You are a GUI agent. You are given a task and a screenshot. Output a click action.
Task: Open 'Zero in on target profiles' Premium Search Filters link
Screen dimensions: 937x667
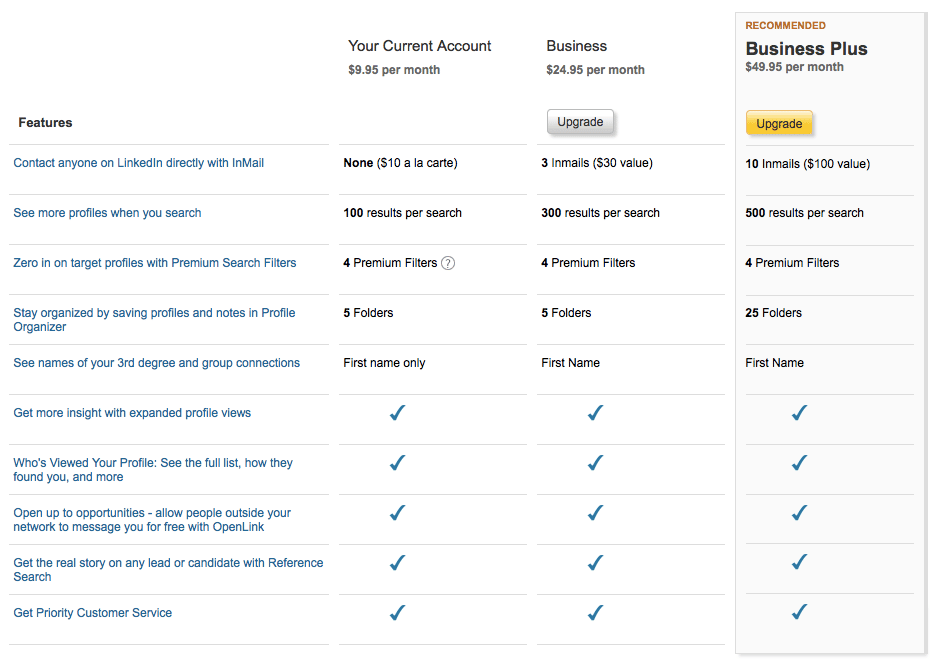click(155, 263)
